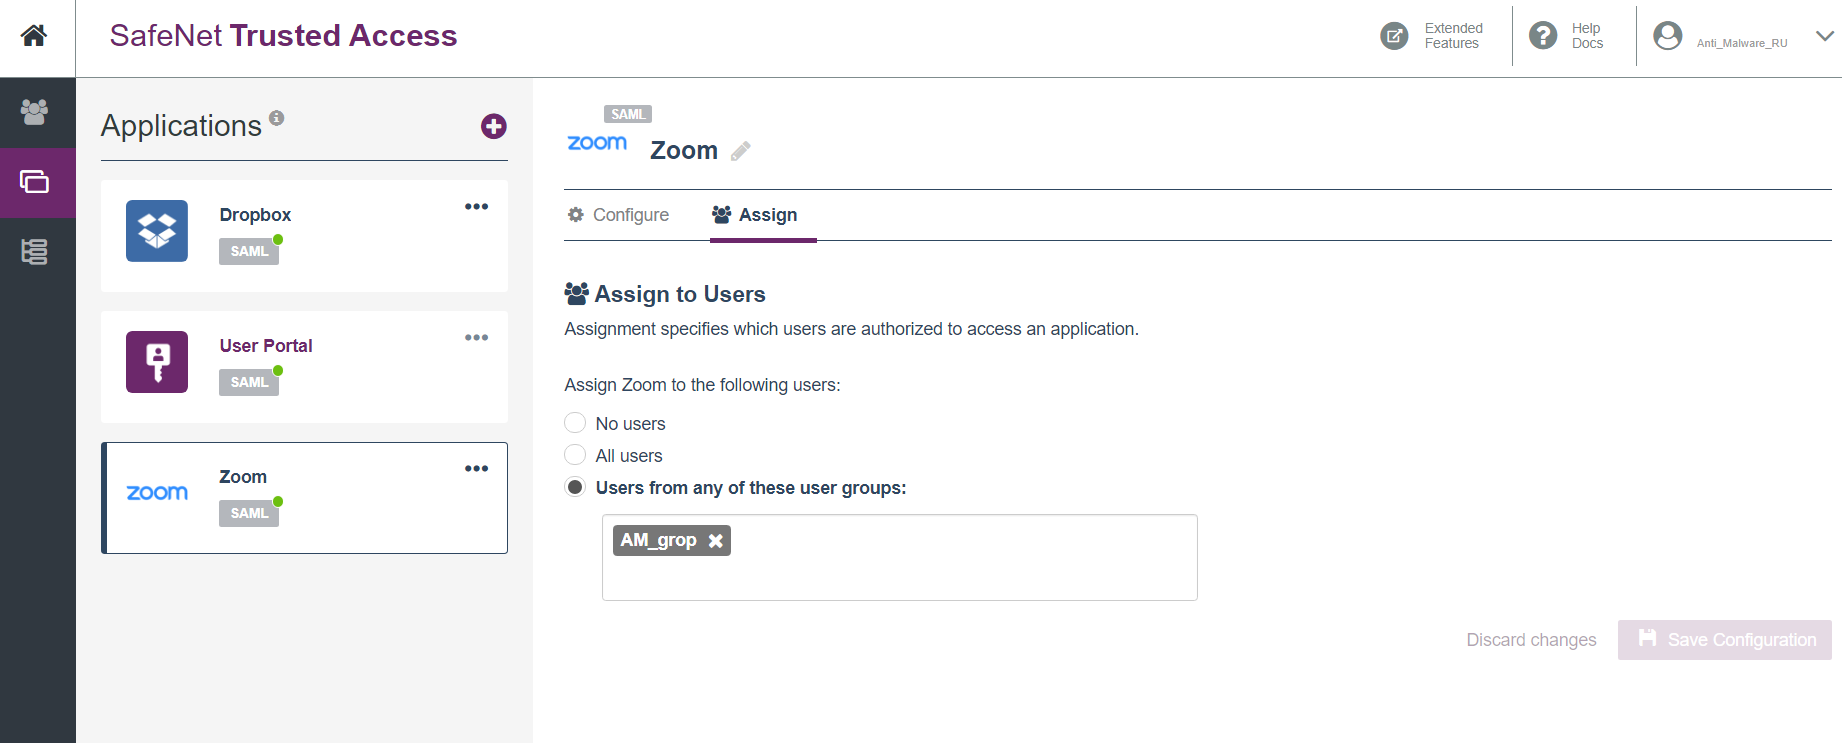Select Users from any of these user groups

pos(575,487)
